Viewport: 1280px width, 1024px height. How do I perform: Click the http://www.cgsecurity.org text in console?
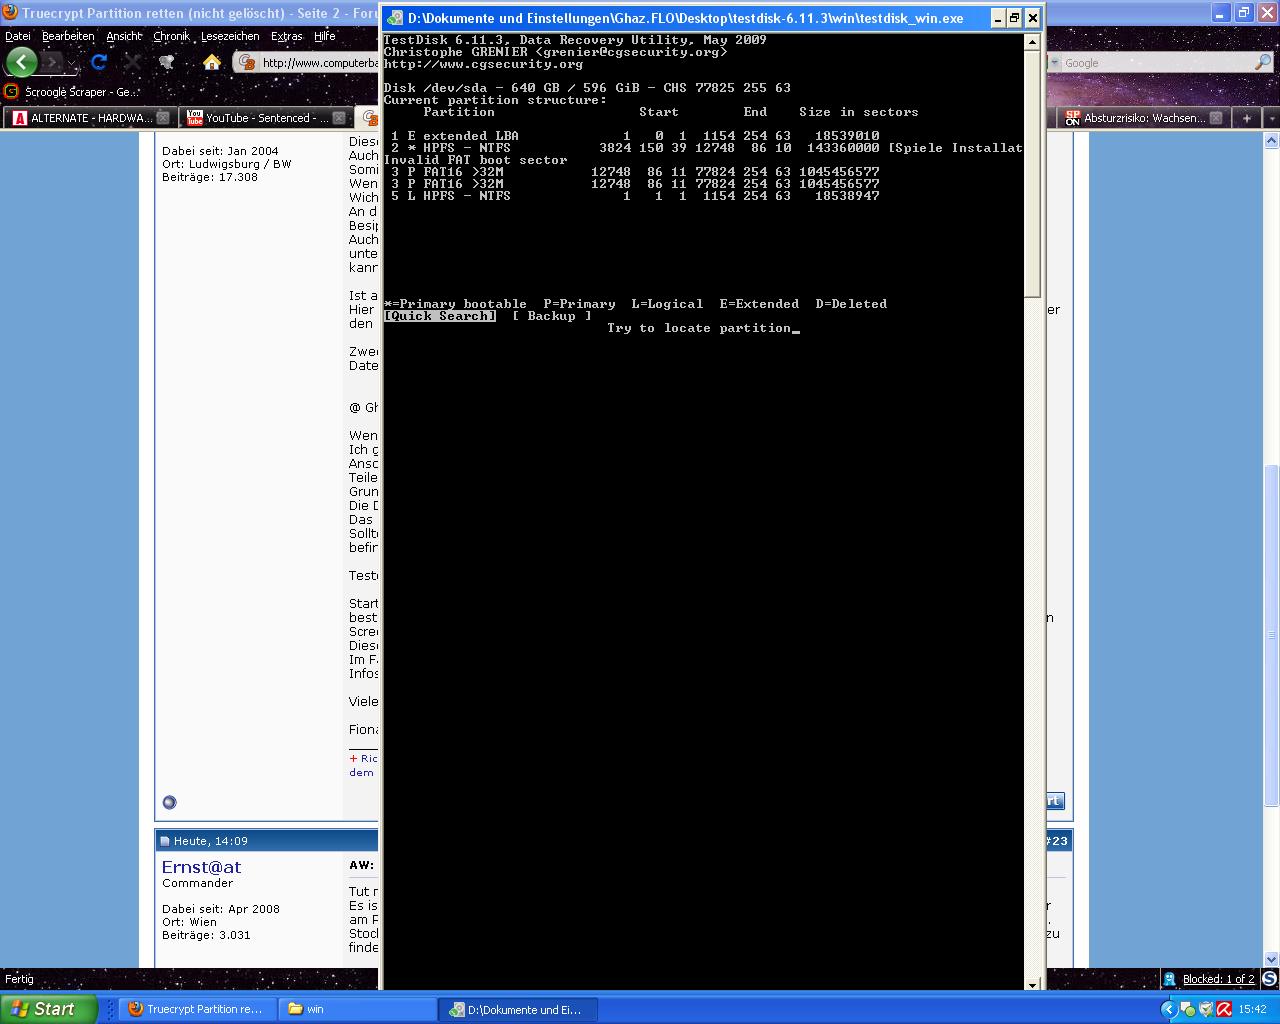point(483,64)
